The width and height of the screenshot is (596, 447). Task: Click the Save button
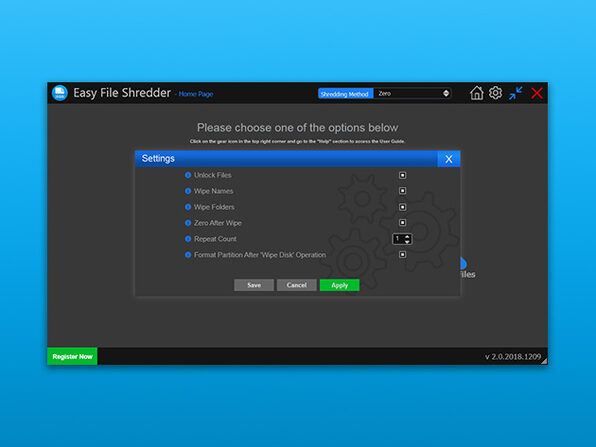(254, 285)
